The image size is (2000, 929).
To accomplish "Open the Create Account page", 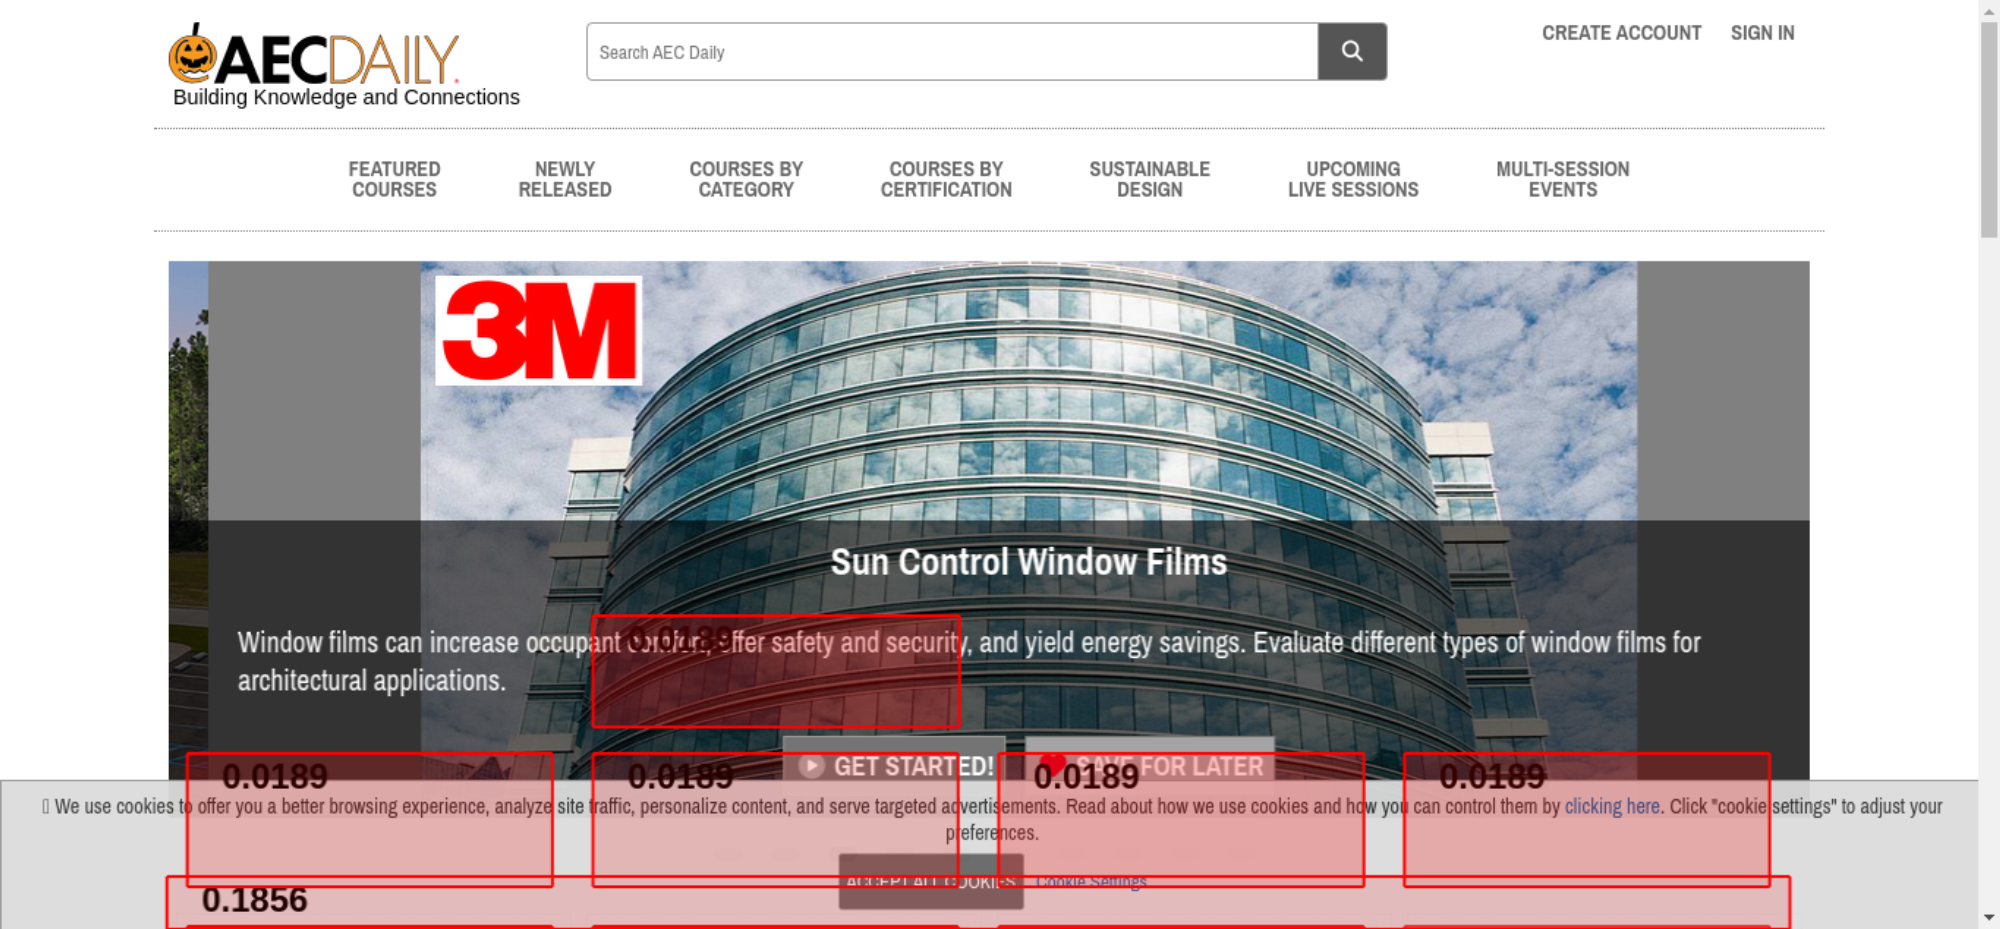I will click(x=1621, y=33).
